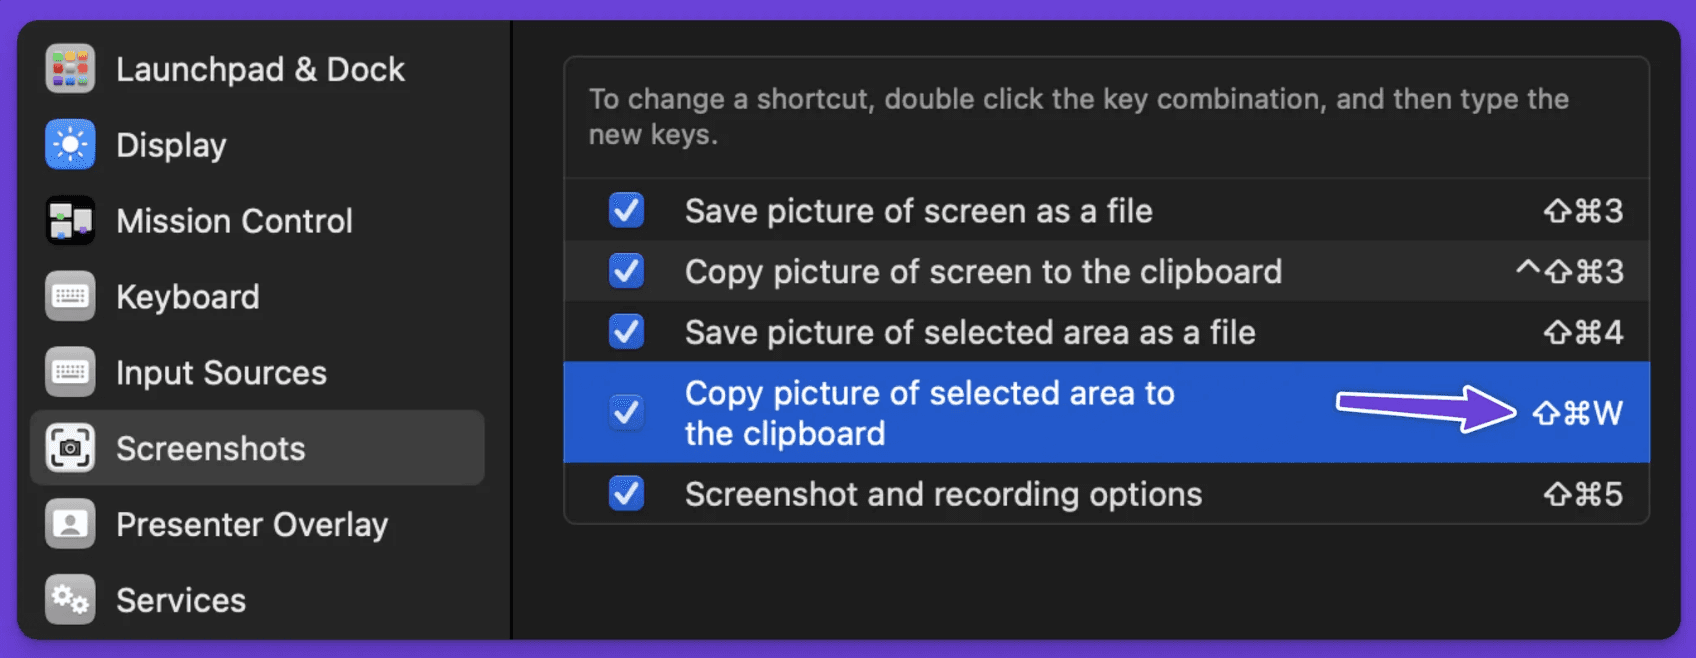Screen dimensions: 1696x658
Task: Click the Services gears icon
Action: [70, 600]
